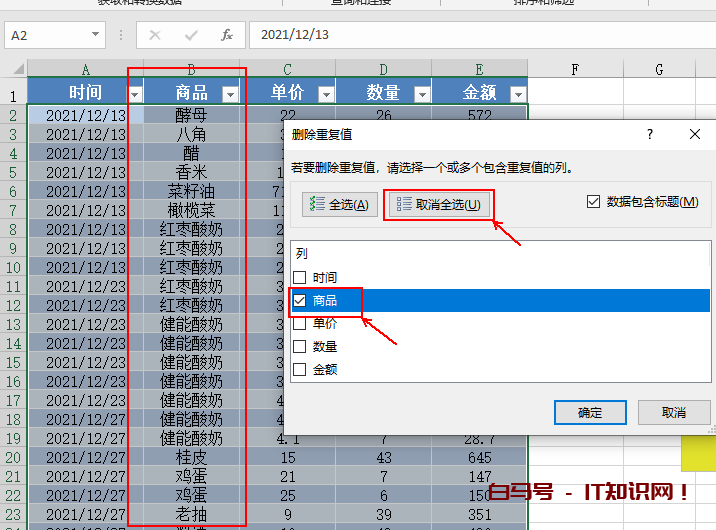Image resolution: width=716 pixels, height=530 pixels.
Task: Check the 金额 column checkbox
Action: coord(300,369)
